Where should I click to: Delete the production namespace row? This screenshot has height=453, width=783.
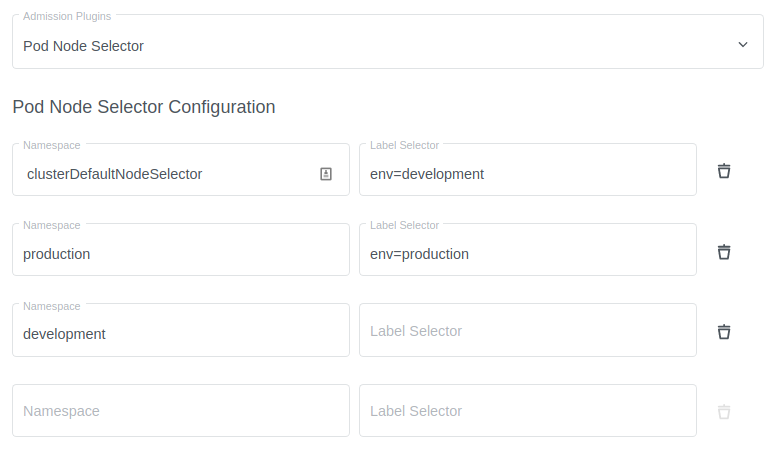coord(724,251)
